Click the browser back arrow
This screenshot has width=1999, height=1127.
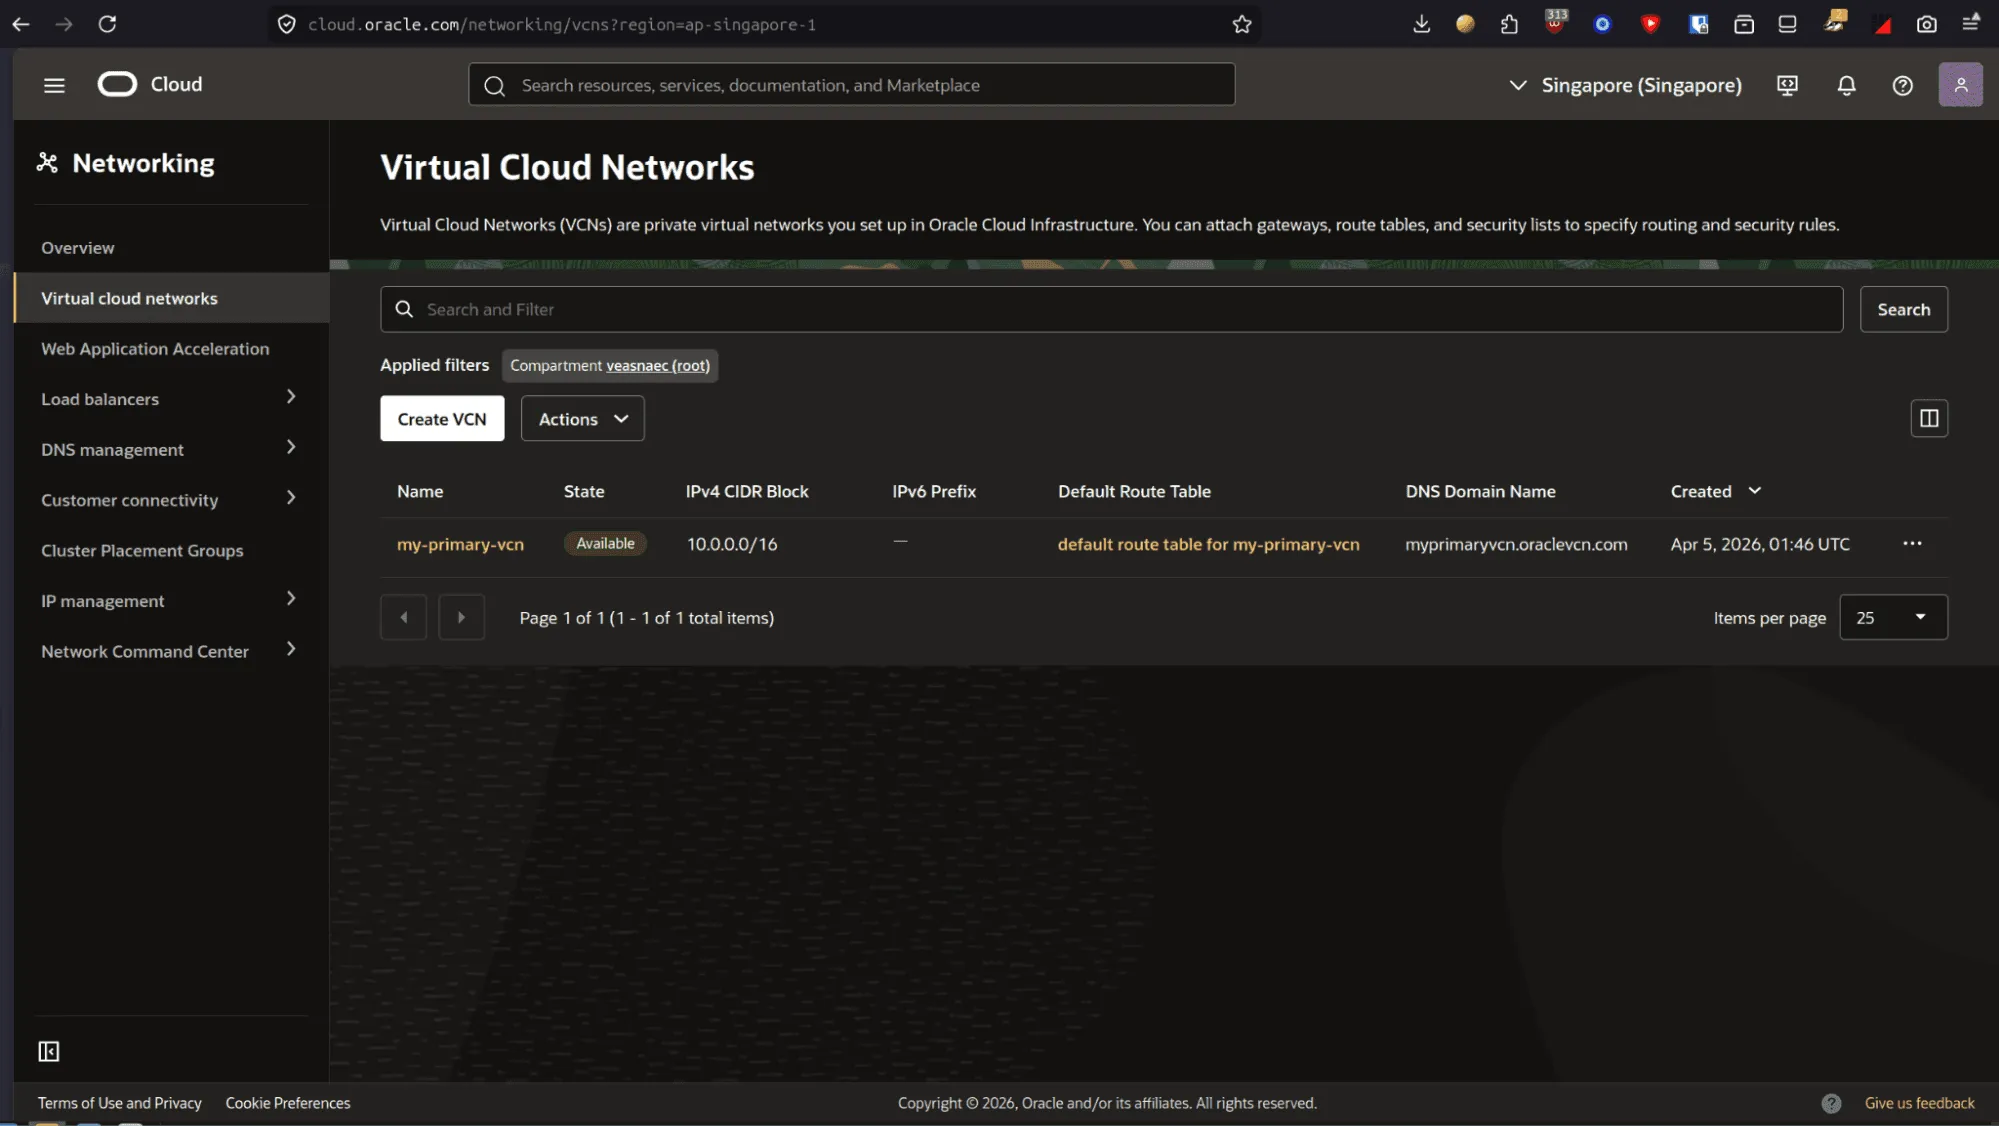[21, 24]
